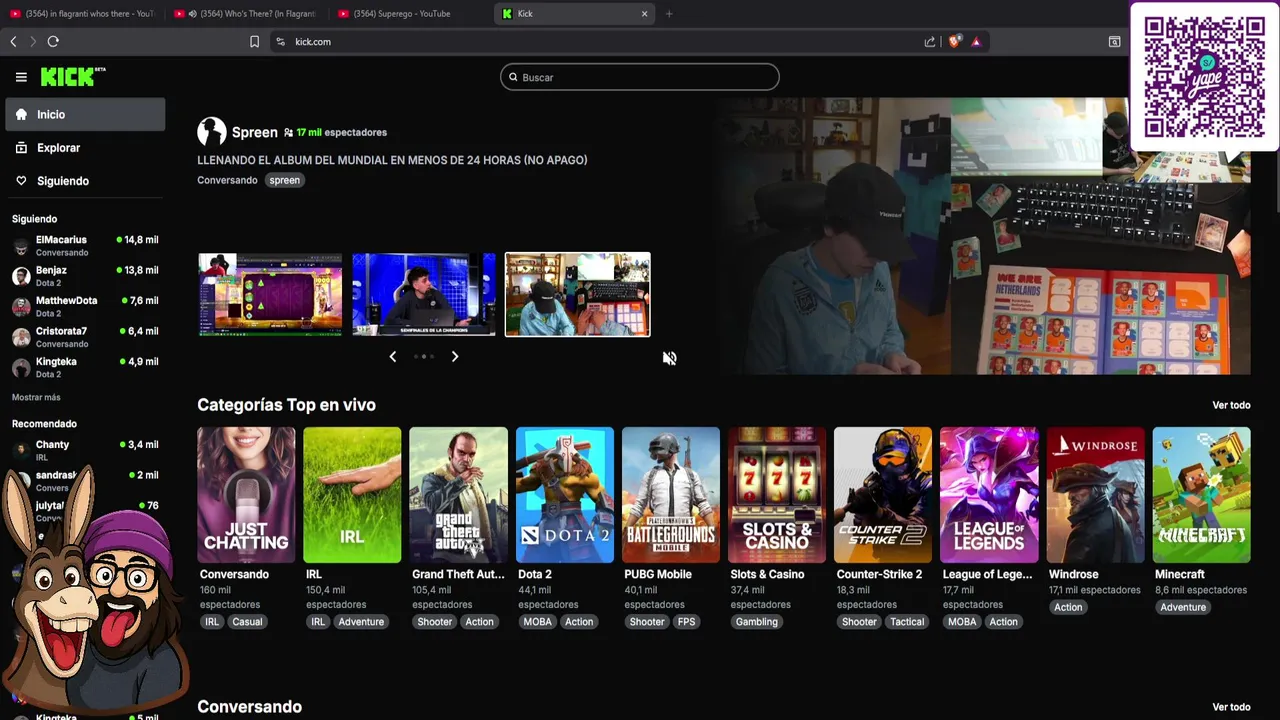Screen dimensions: 1280x720
Task: Open League of Legends category card
Action: pyautogui.click(x=989, y=495)
